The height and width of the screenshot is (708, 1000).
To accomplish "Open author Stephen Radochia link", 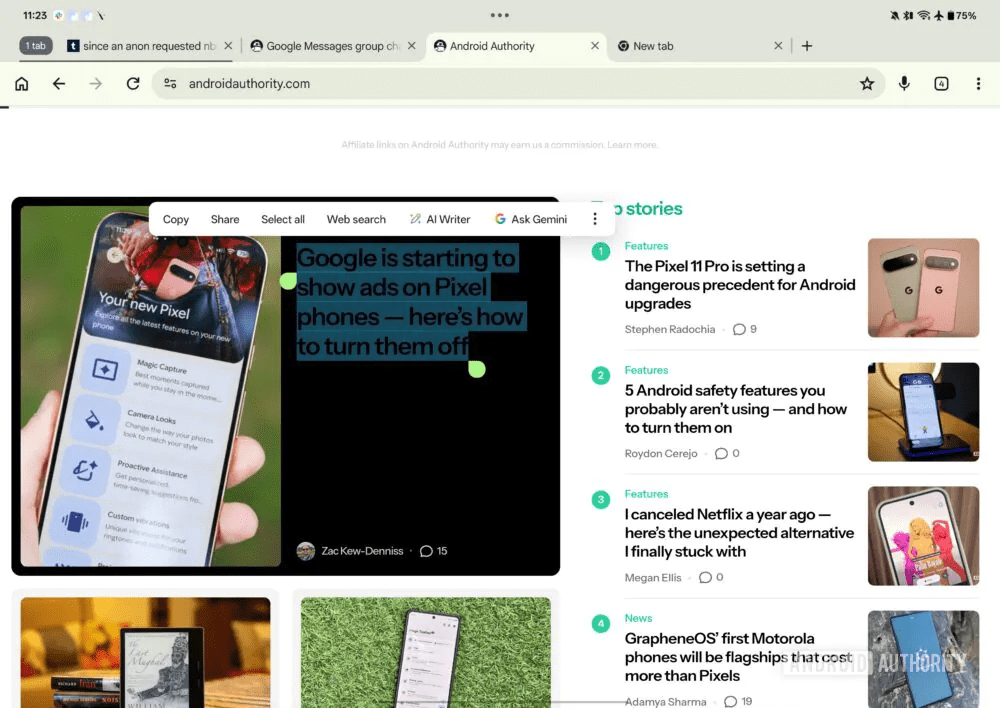I will (x=670, y=329).
